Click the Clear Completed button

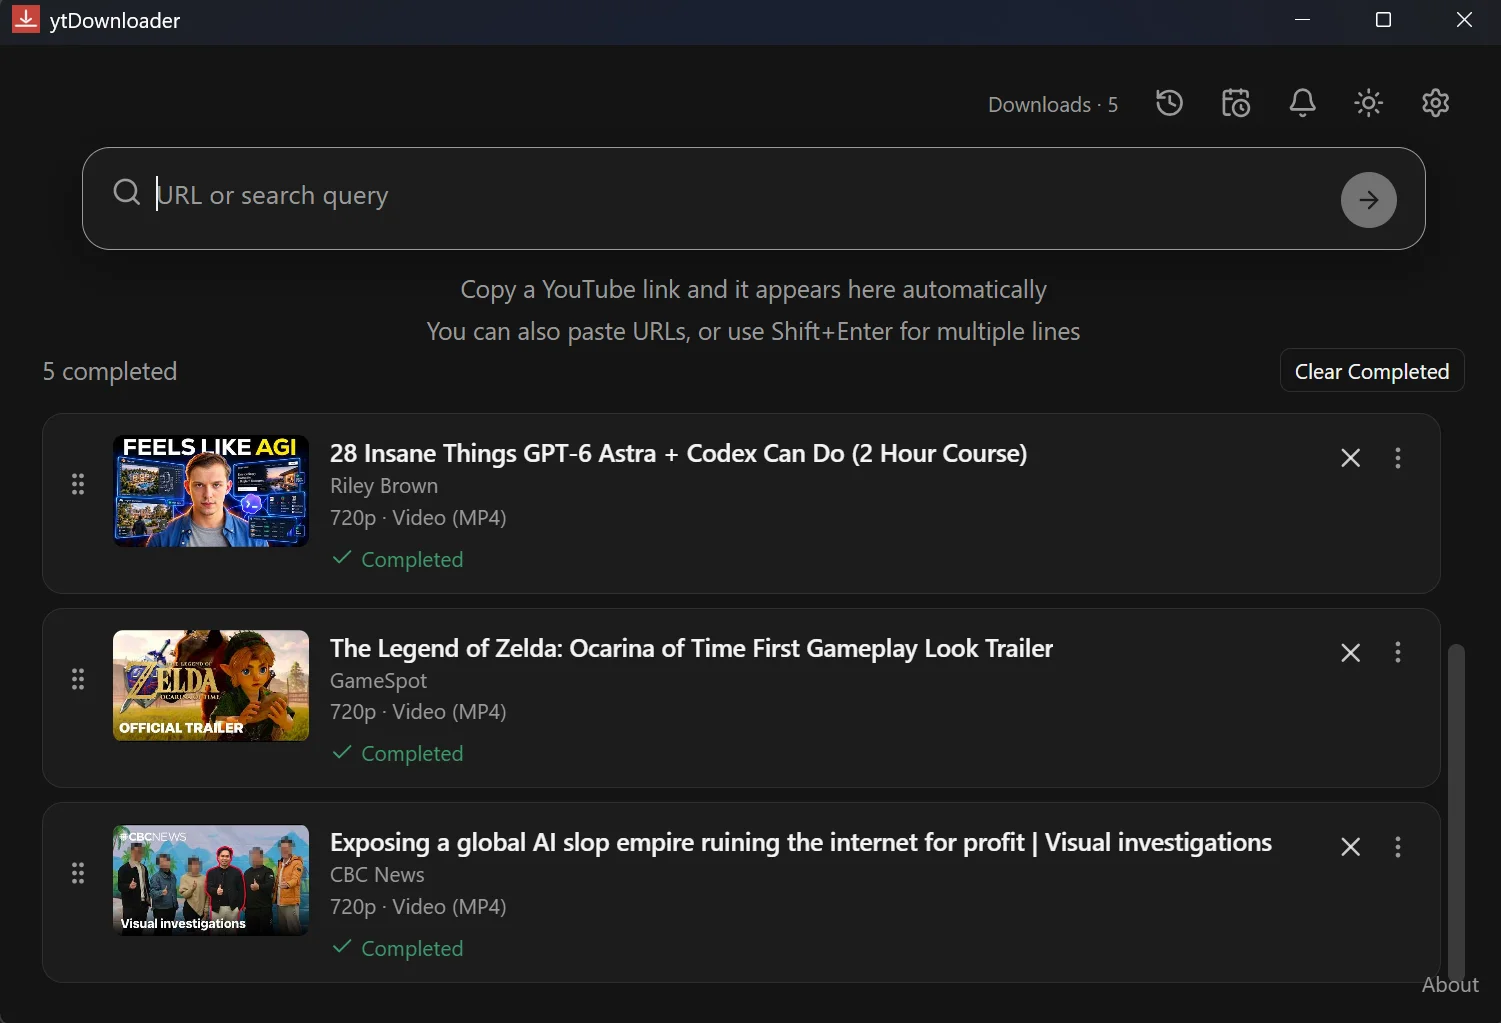(1372, 371)
